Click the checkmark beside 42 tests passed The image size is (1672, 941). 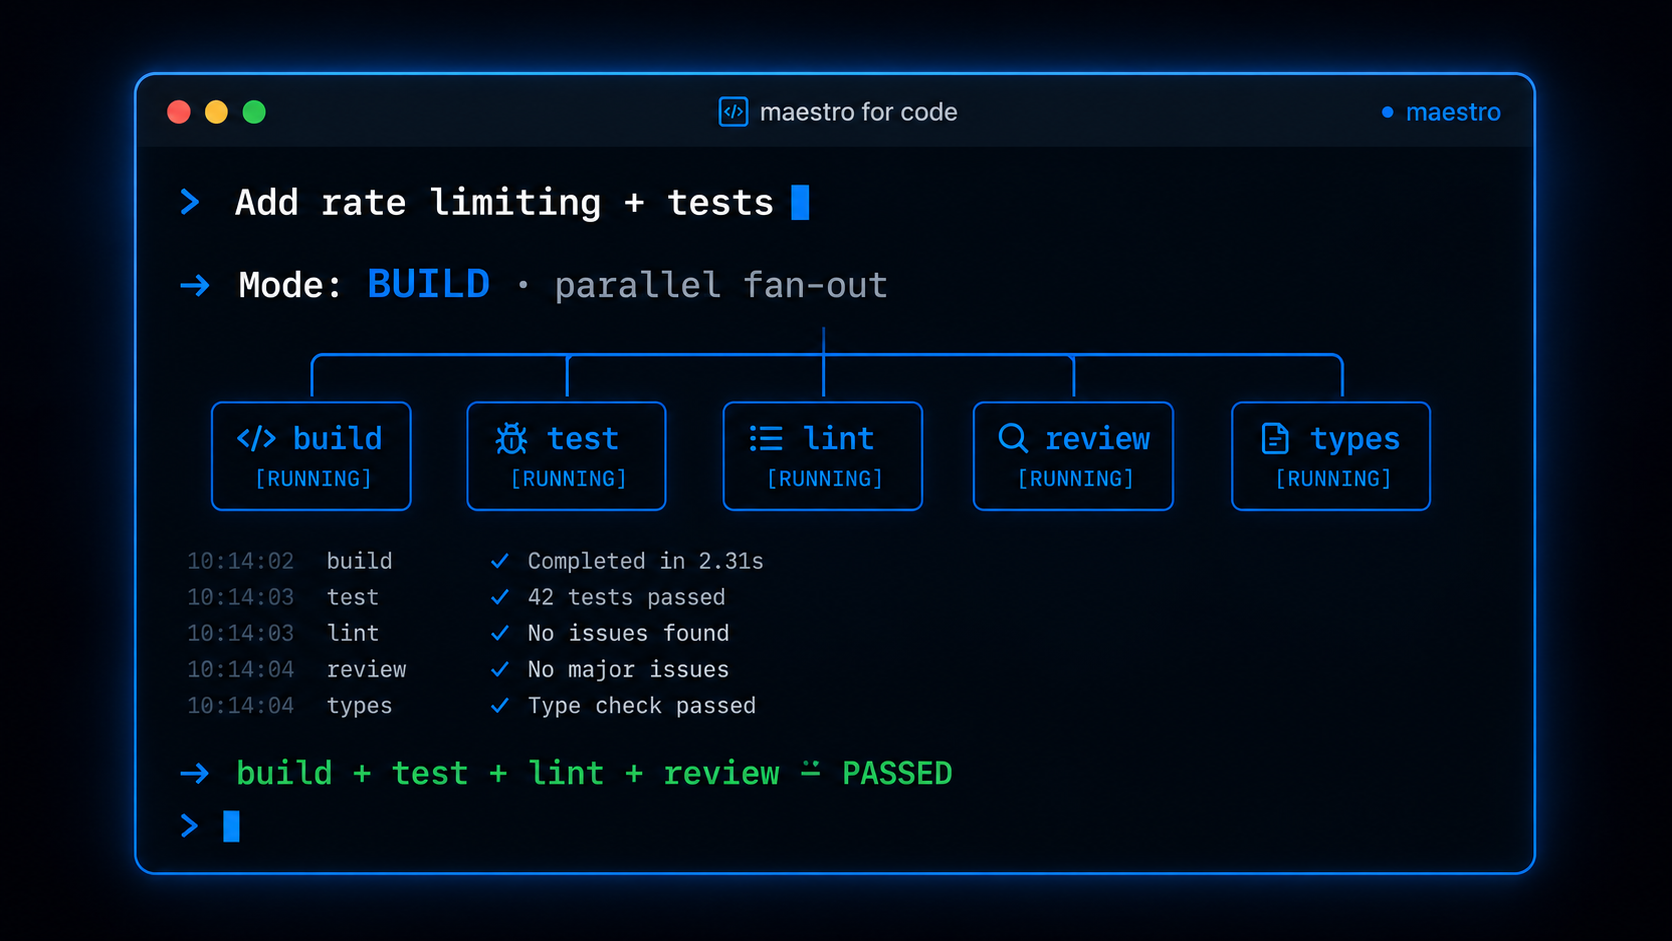tap(500, 597)
